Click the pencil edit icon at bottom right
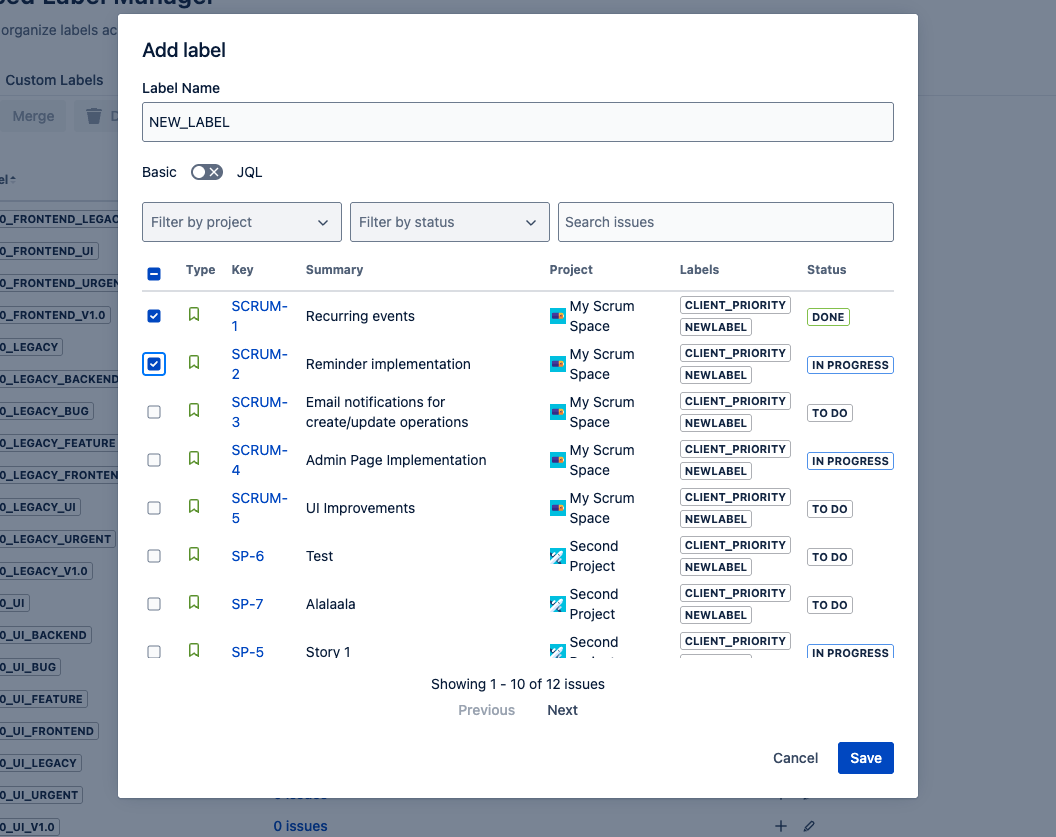This screenshot has height=837, width=1056. (810, 826)
